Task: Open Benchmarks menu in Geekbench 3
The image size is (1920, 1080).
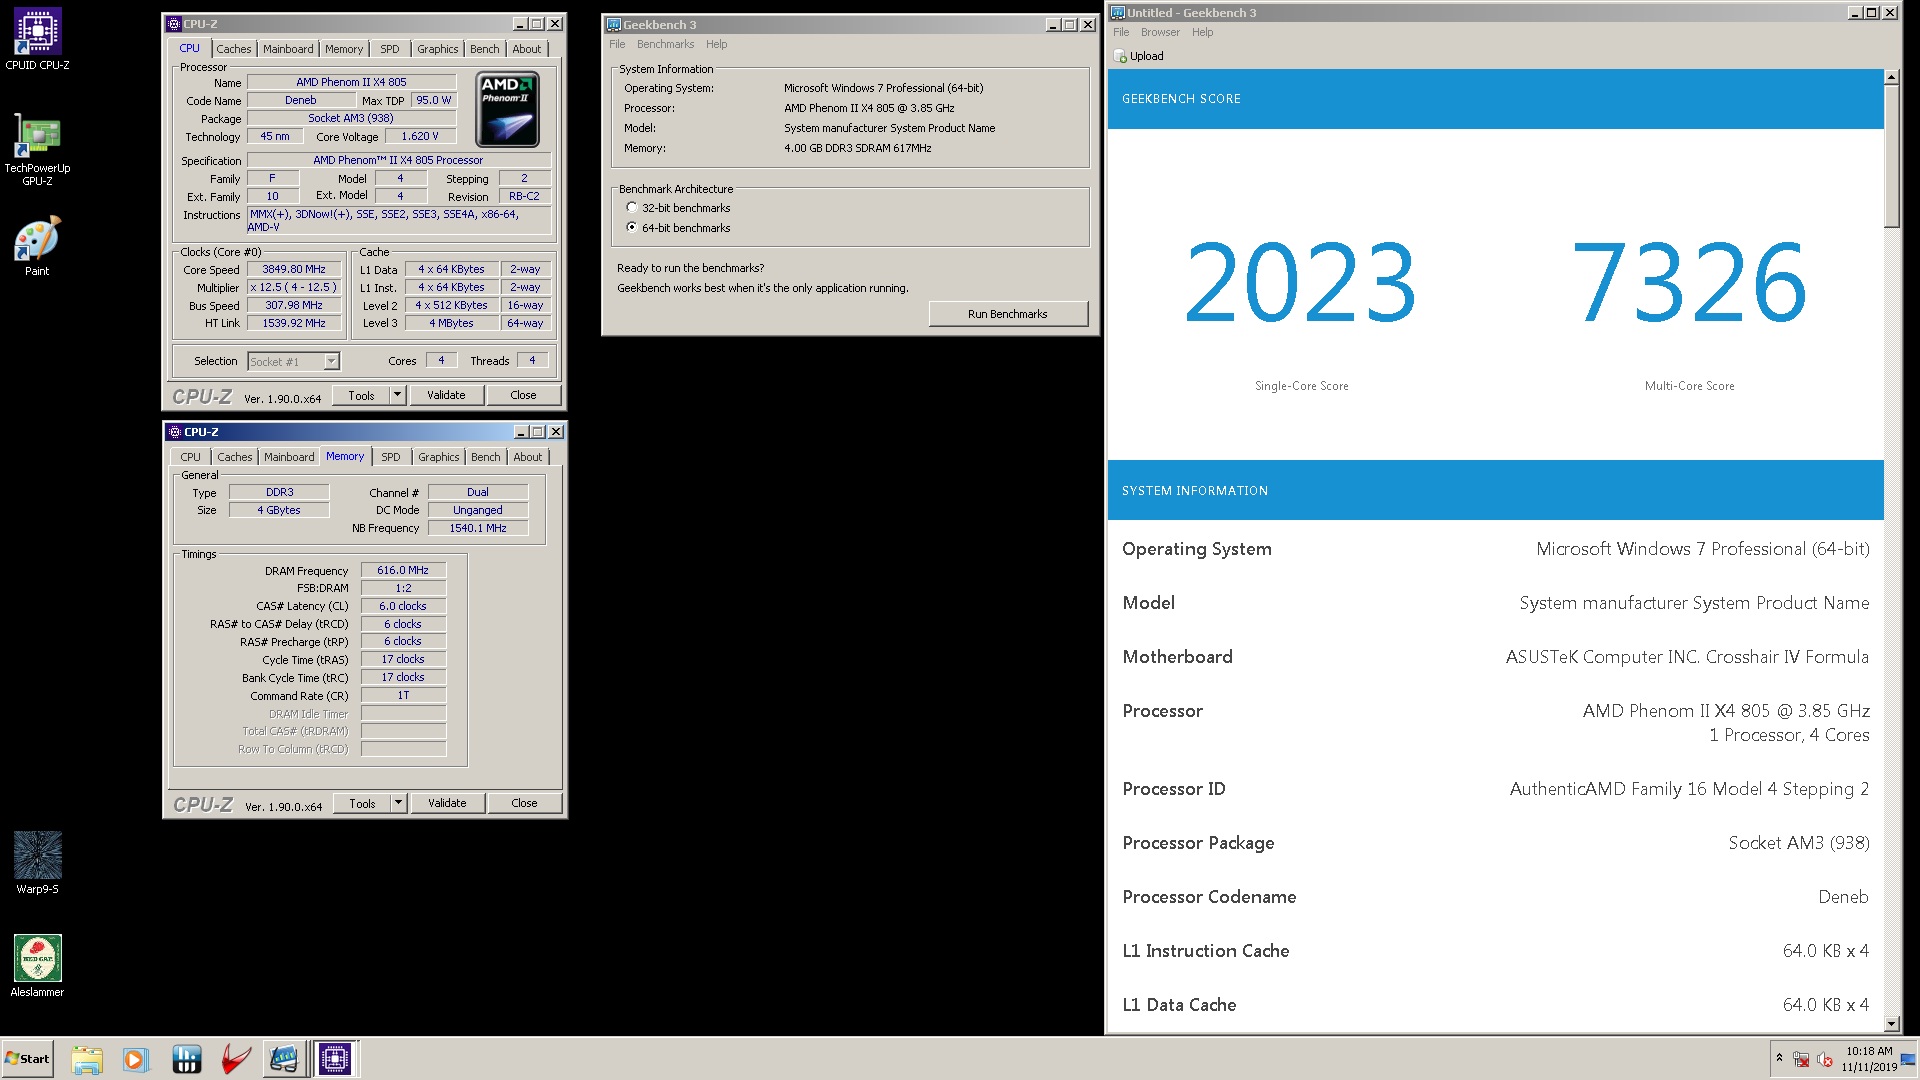Action: point(665,44)
